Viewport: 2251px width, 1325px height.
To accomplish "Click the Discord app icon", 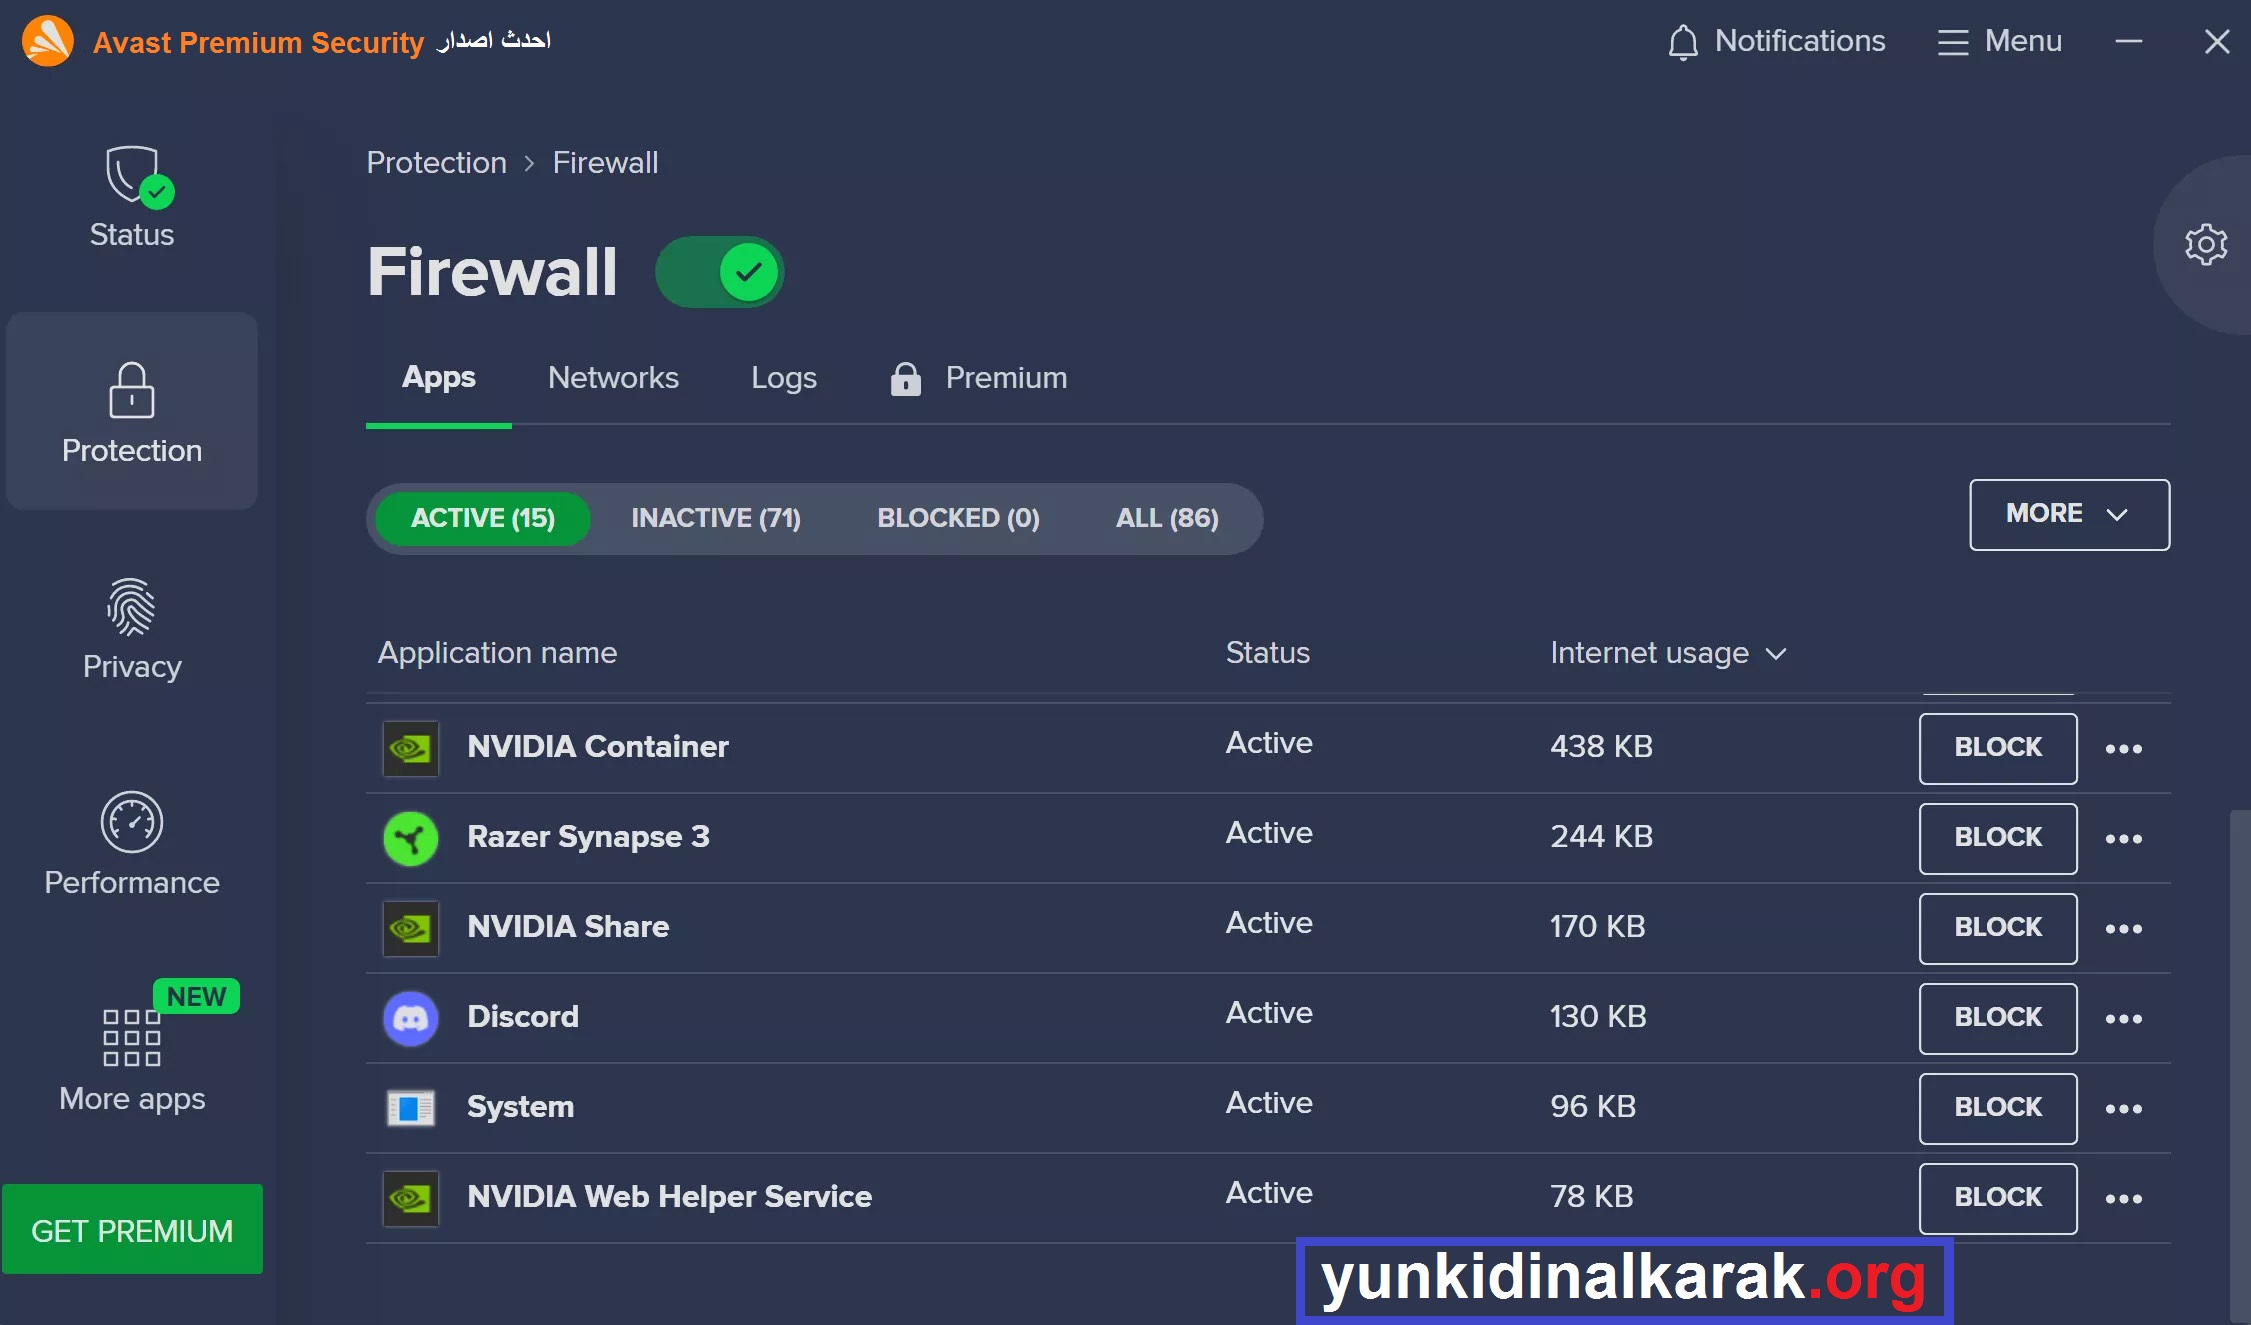I will coord(409,1017).
